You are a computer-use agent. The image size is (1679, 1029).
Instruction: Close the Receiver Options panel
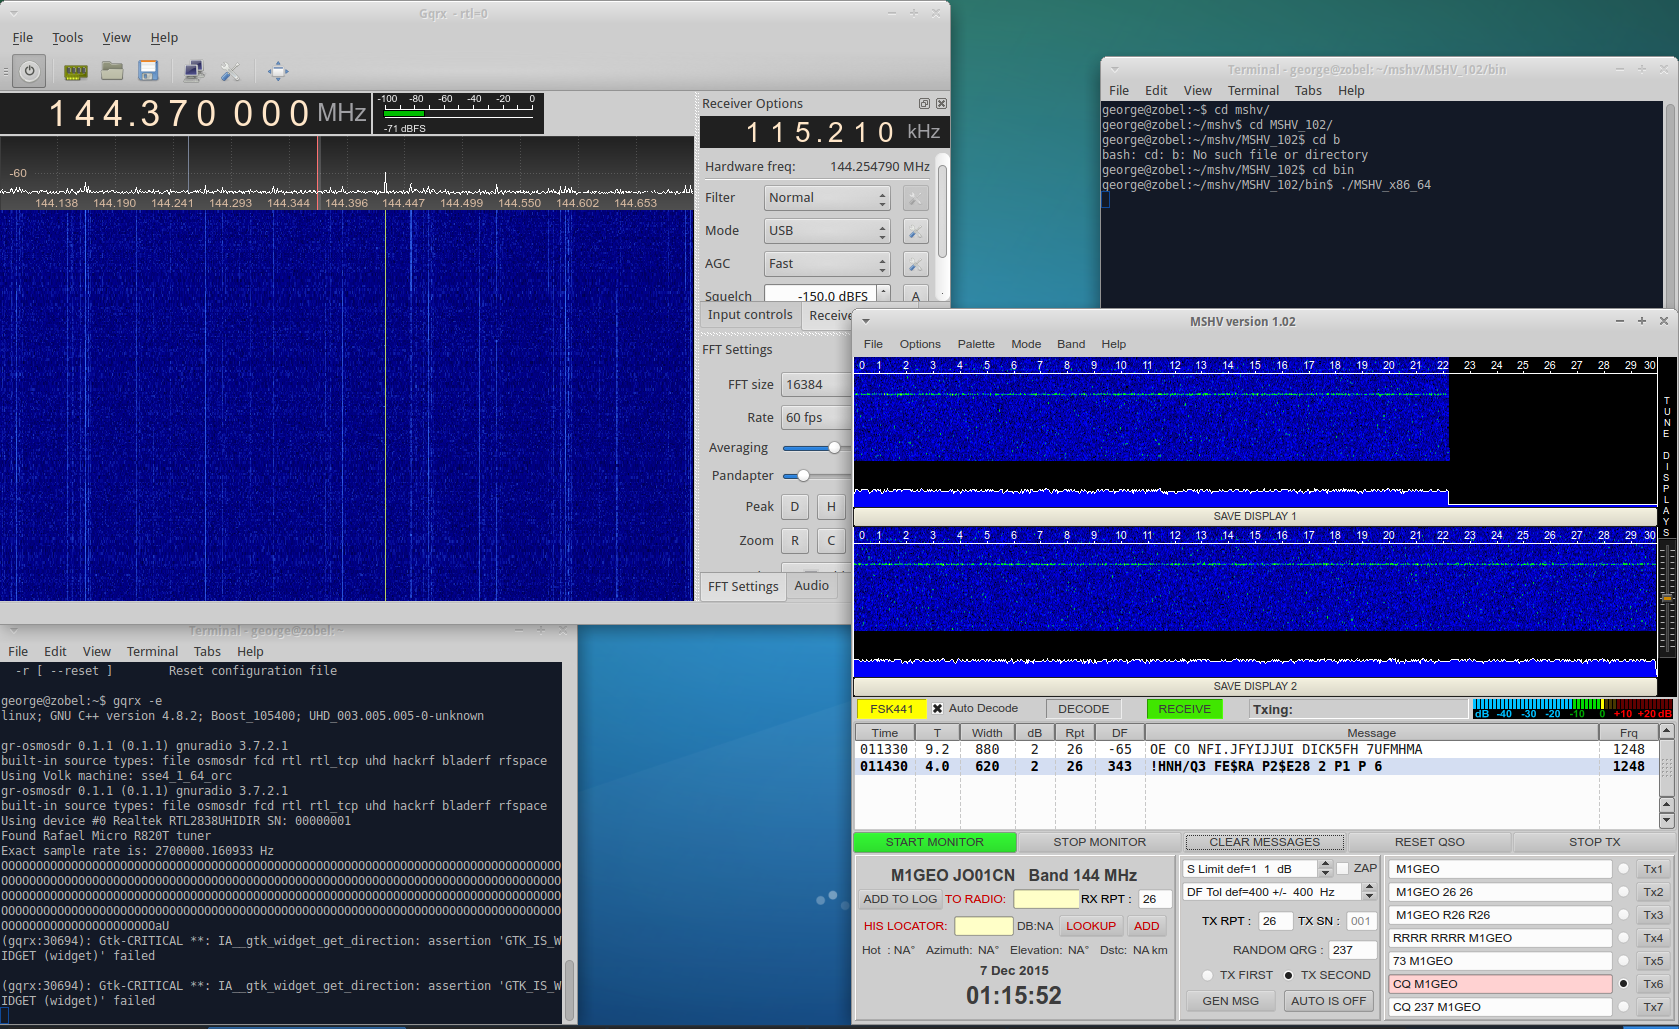[x=941, y=104]
